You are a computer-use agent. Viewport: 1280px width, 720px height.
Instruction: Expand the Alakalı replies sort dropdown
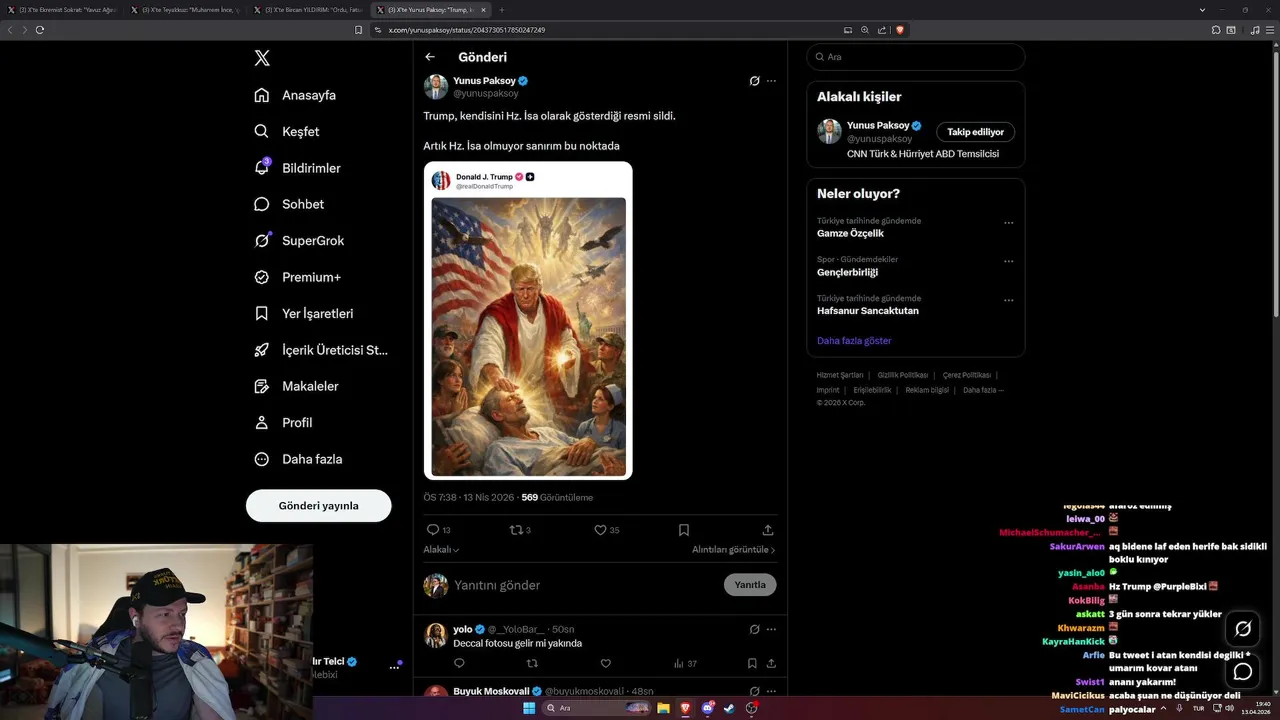click(441, 550)
